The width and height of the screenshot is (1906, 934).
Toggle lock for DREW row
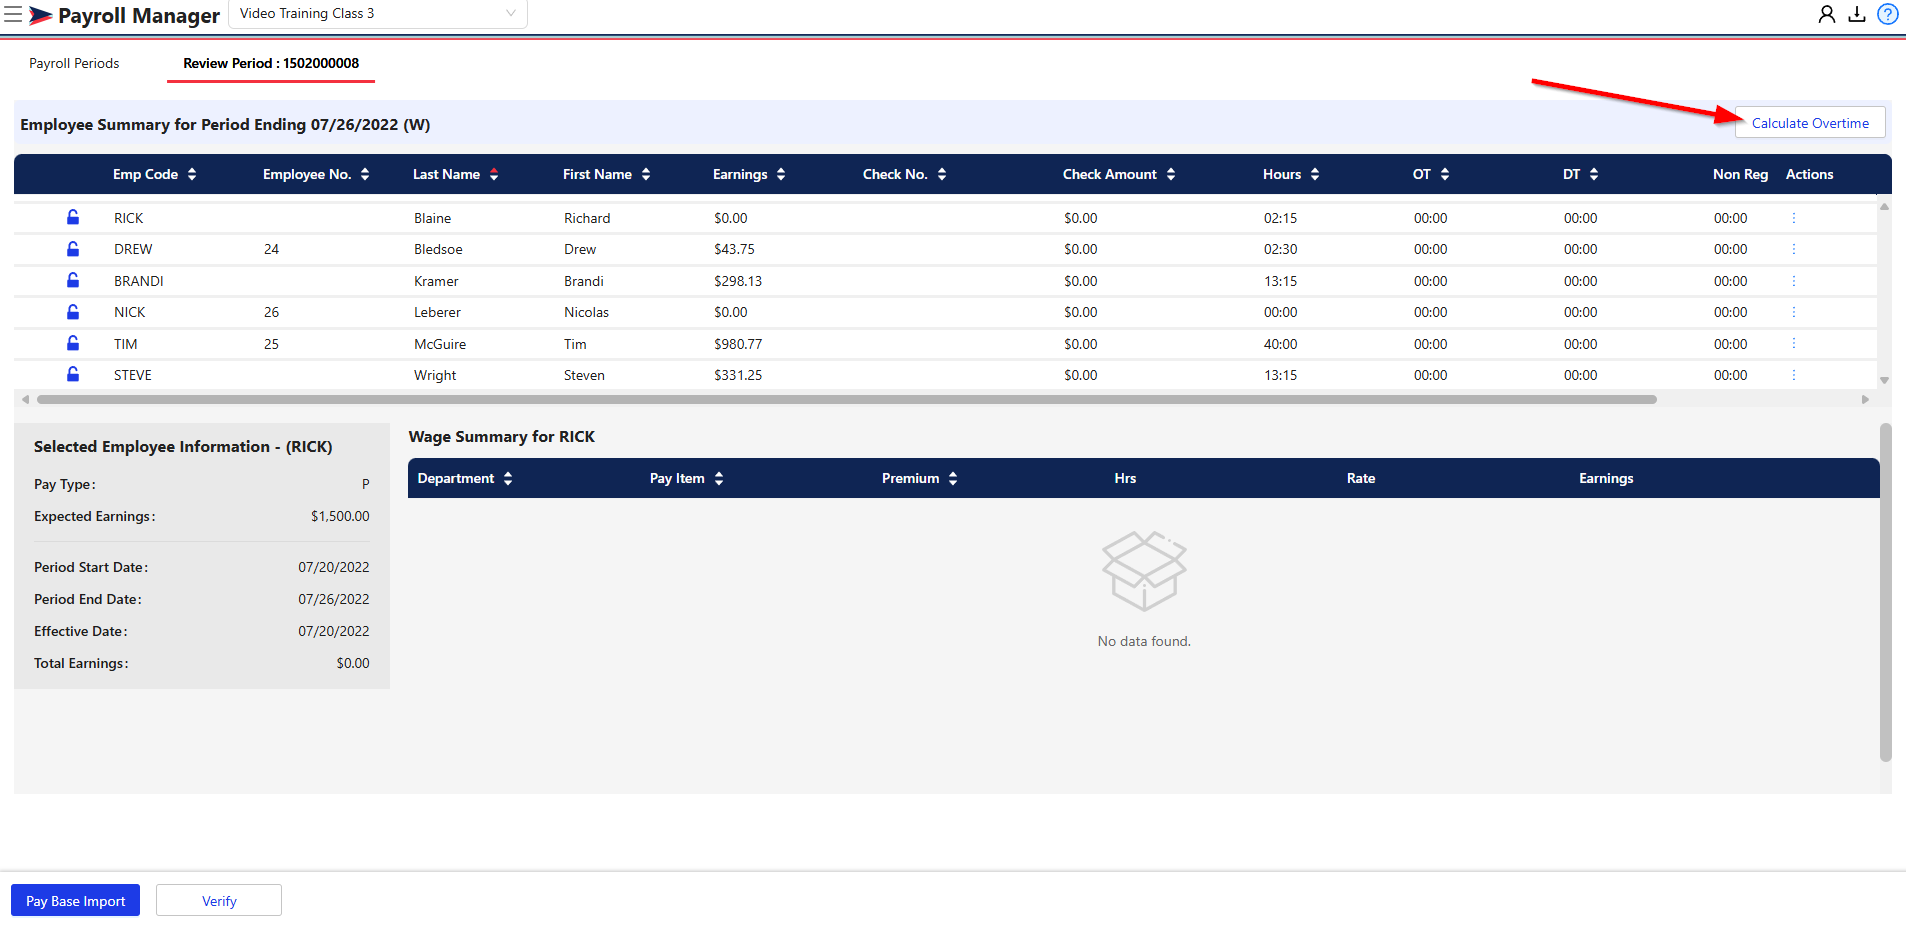73,249
